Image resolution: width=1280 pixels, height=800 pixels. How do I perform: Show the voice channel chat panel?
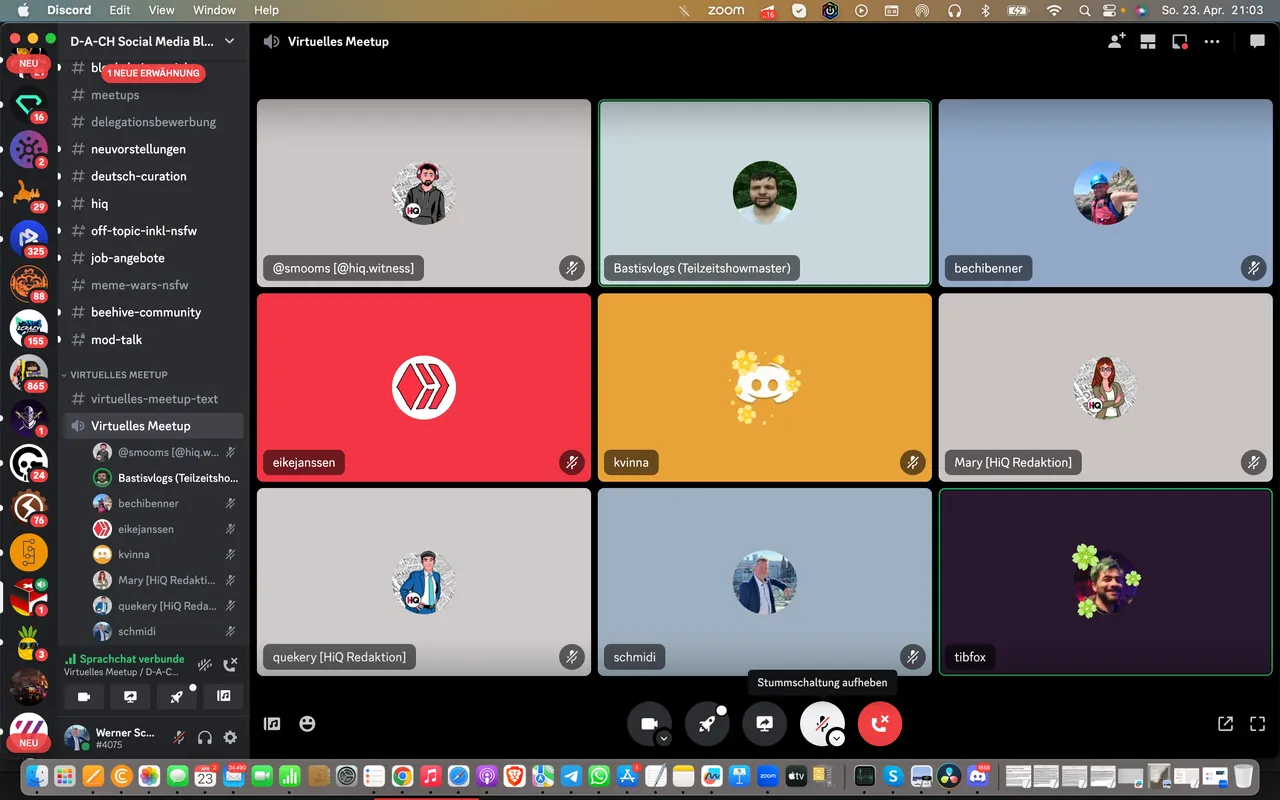click(1257, 42)
